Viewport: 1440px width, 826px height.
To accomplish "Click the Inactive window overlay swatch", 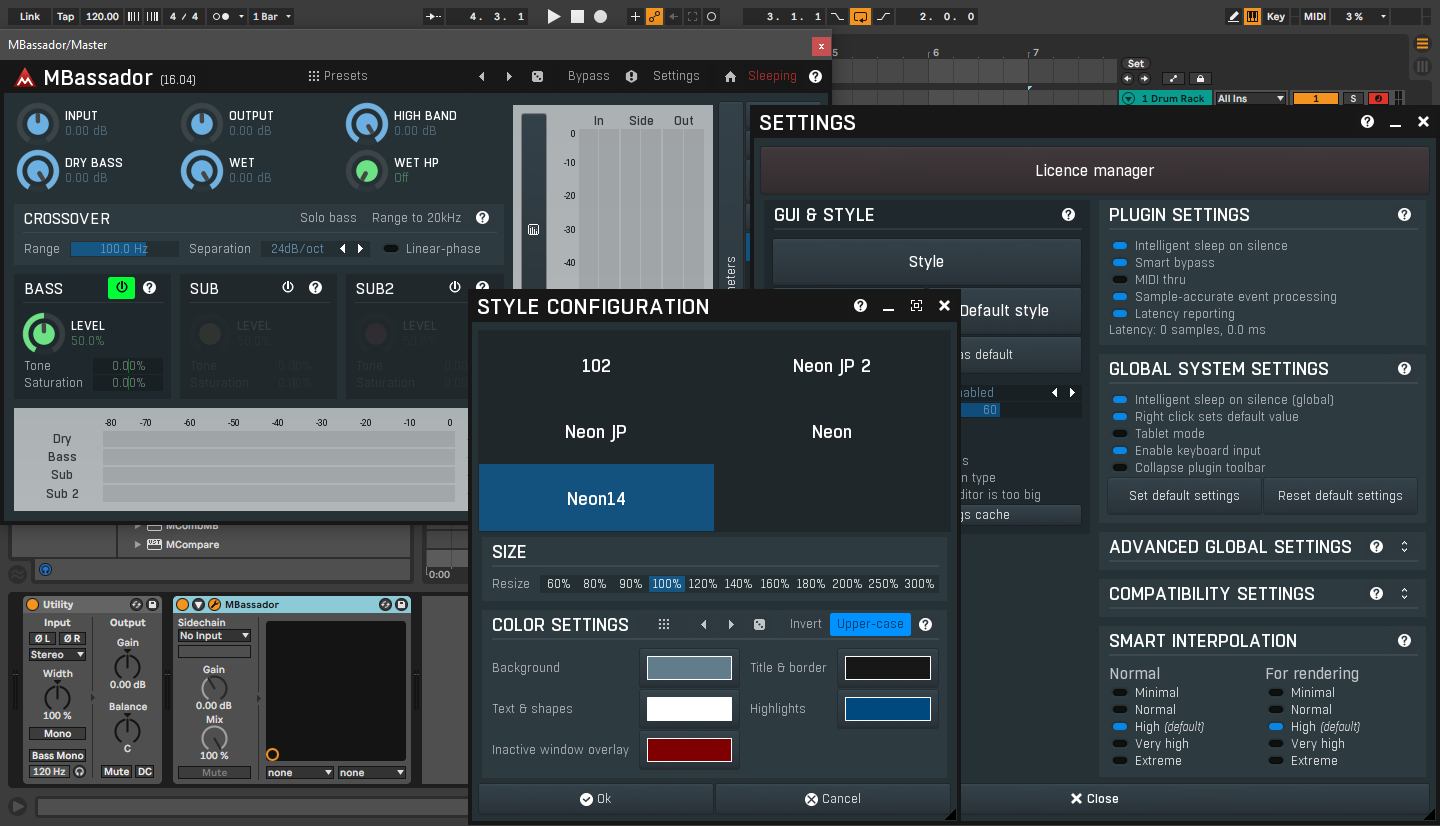I will coord(689,750).
